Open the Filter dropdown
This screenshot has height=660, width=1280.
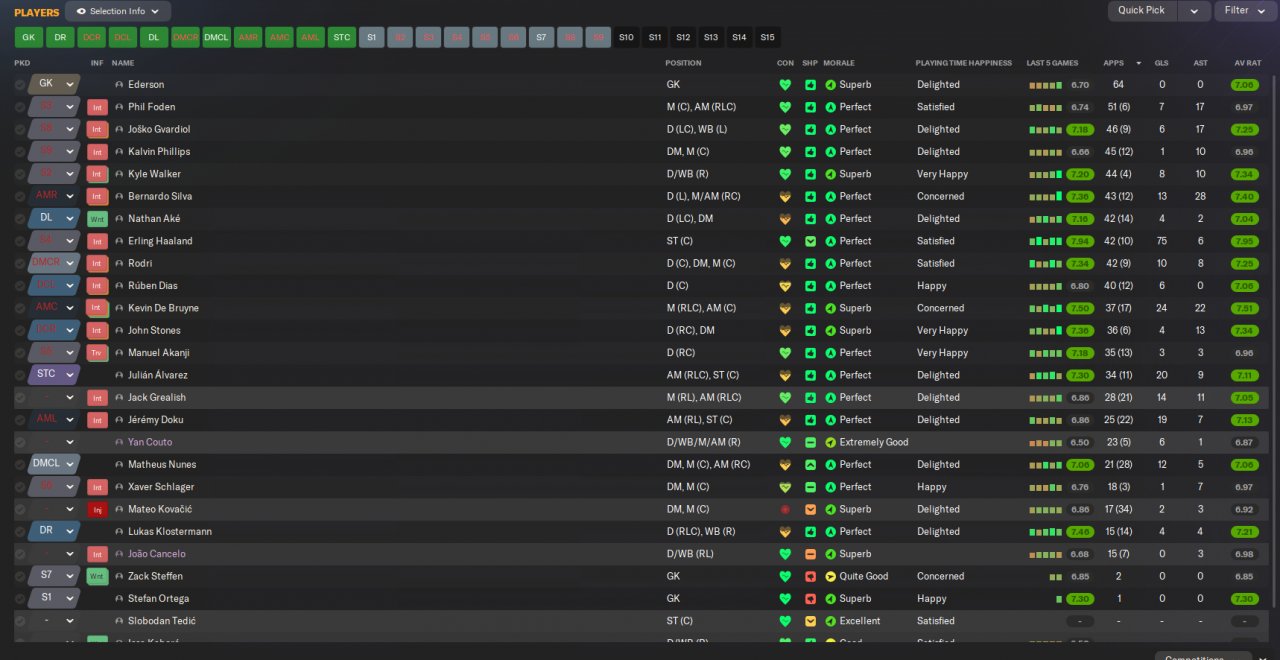[x=1243, y=11]
